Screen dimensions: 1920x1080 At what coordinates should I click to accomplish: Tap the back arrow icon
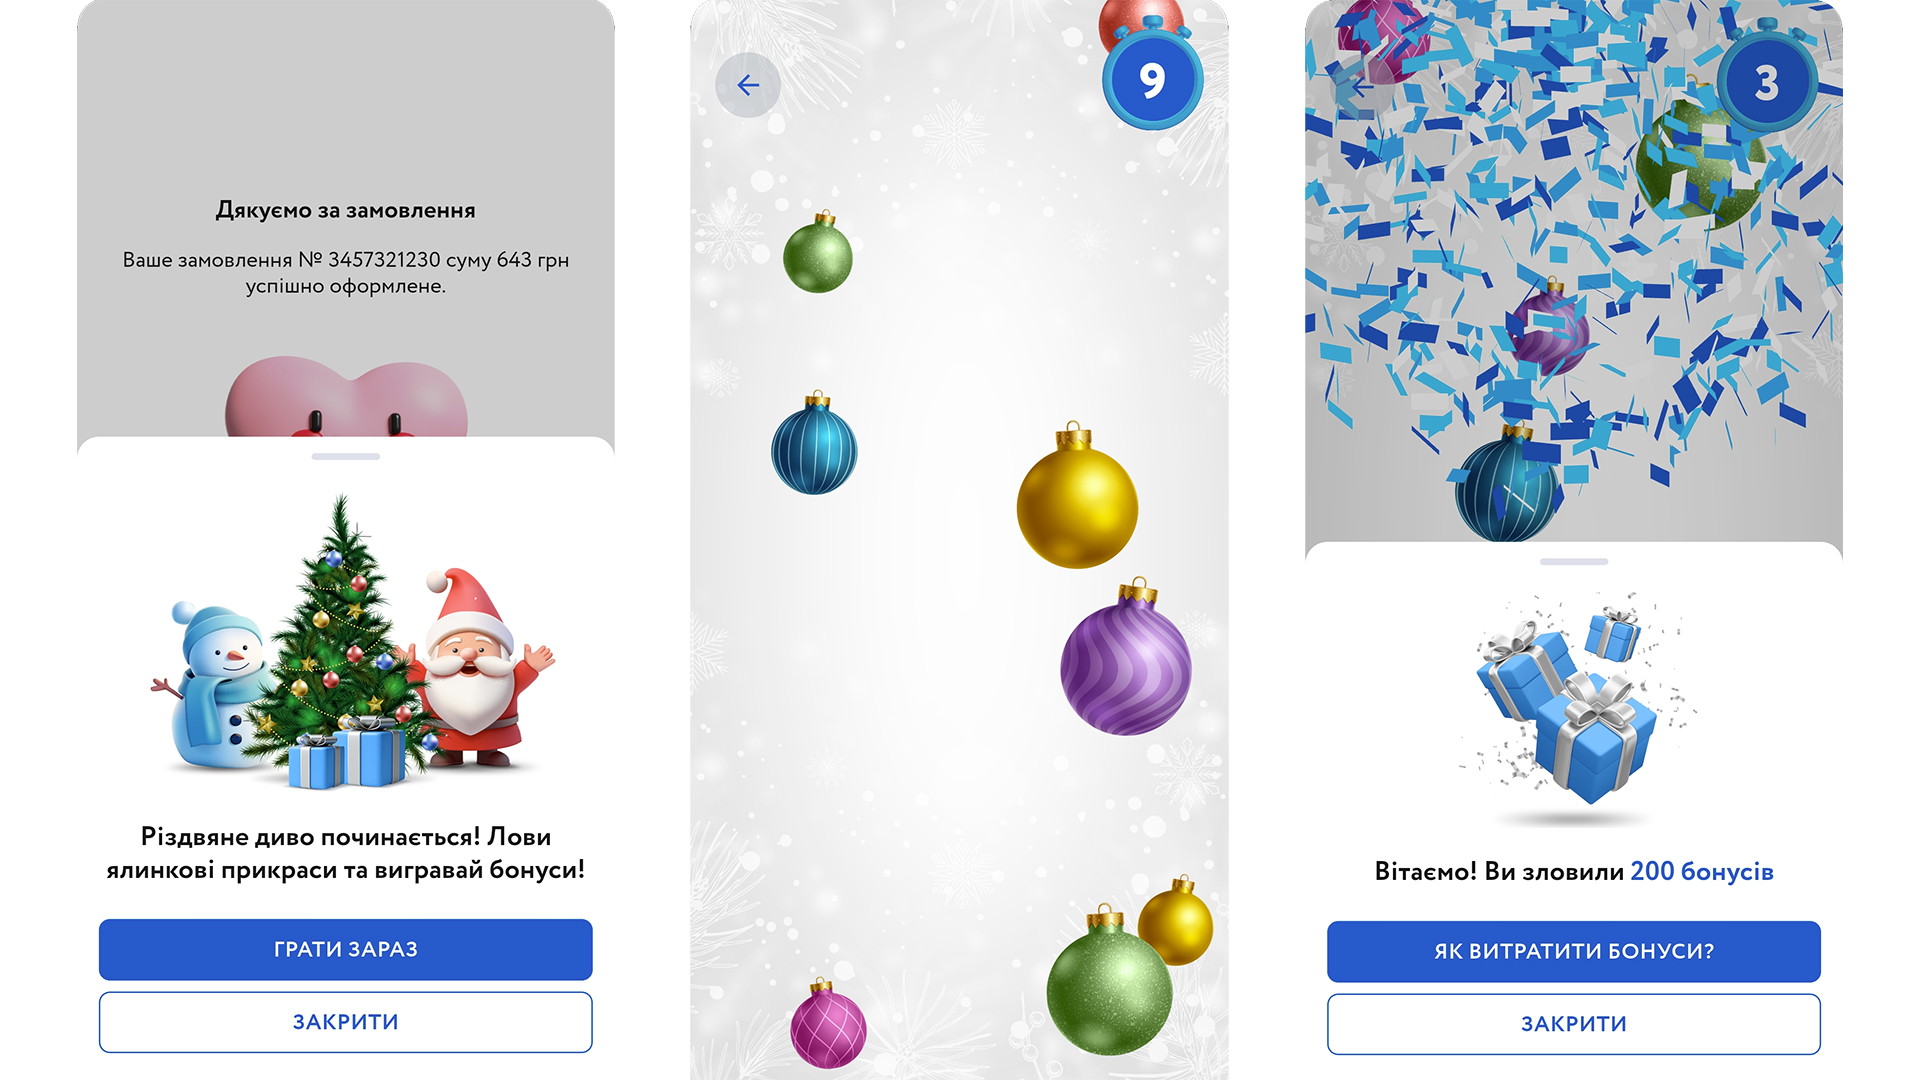(748, 85)
